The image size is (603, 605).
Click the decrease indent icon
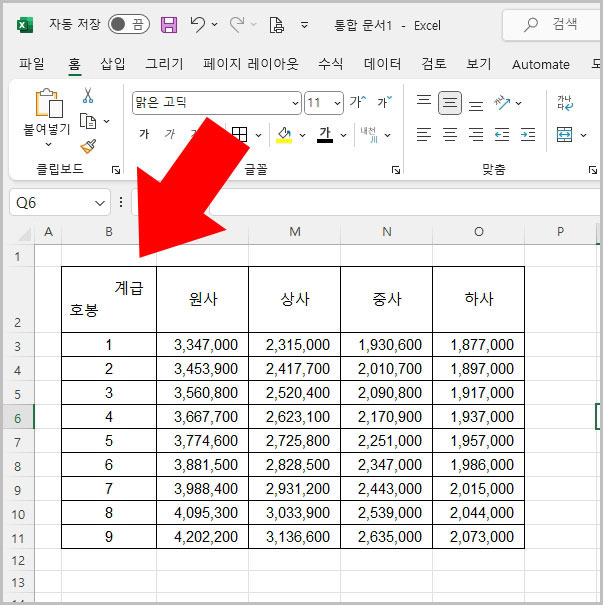pyautogui.click(x=502, y=135)
